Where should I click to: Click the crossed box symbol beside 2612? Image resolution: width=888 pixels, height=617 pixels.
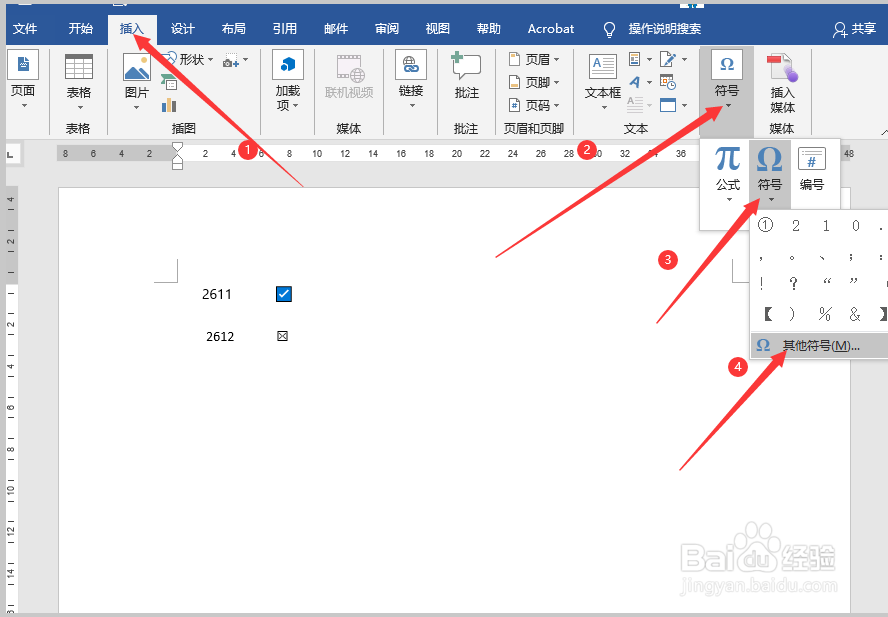click(282, 336)
